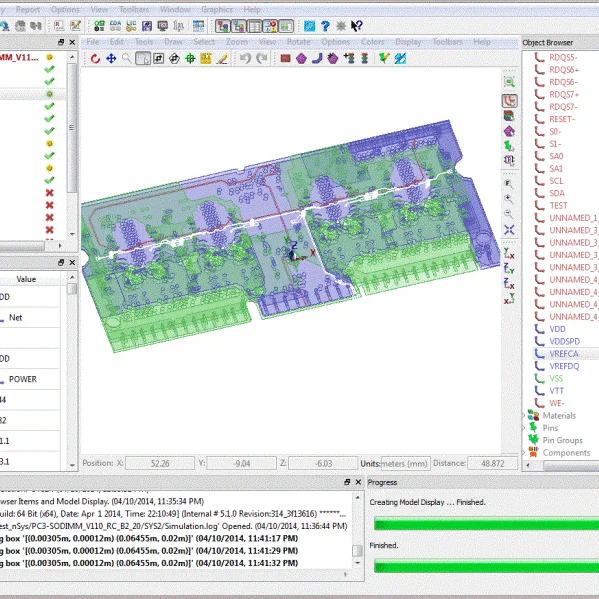Click the save floppy disk icon

tap(147, 26)
